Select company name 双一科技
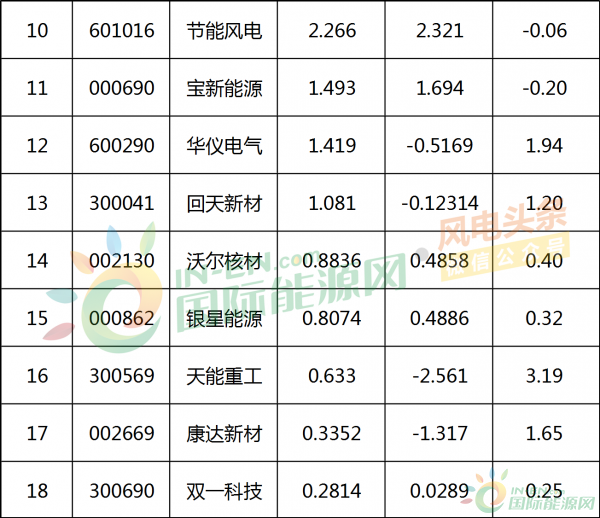The height and width of the screenshot is (518, 600). pos(224,491)
